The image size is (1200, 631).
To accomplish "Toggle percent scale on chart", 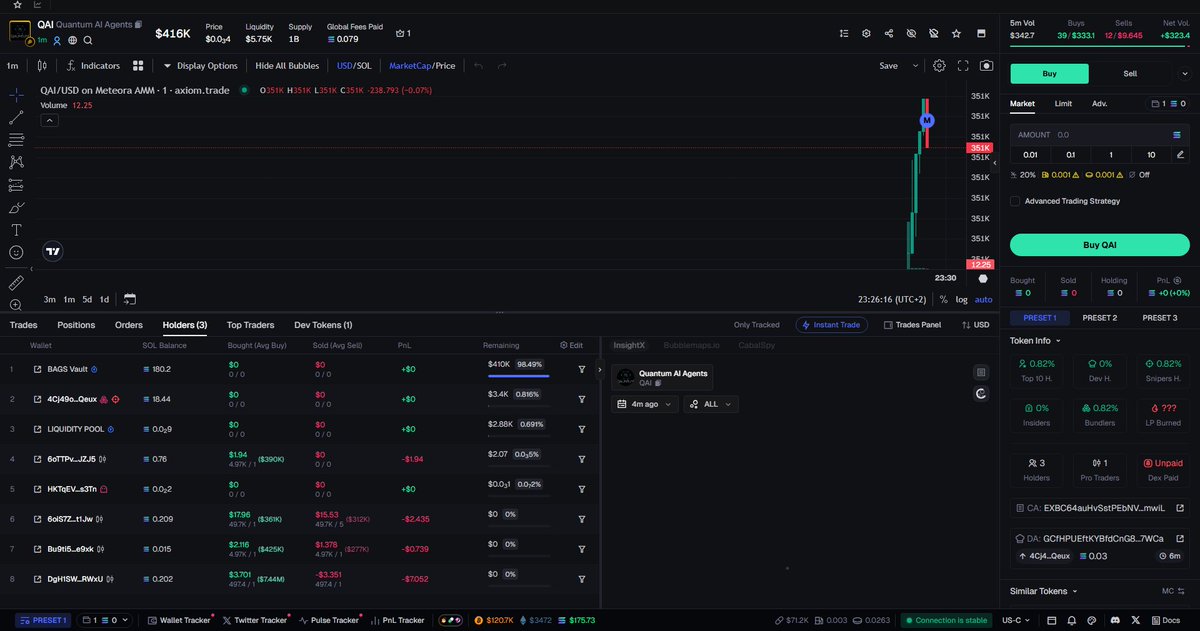I will click(x=943, y=299).
